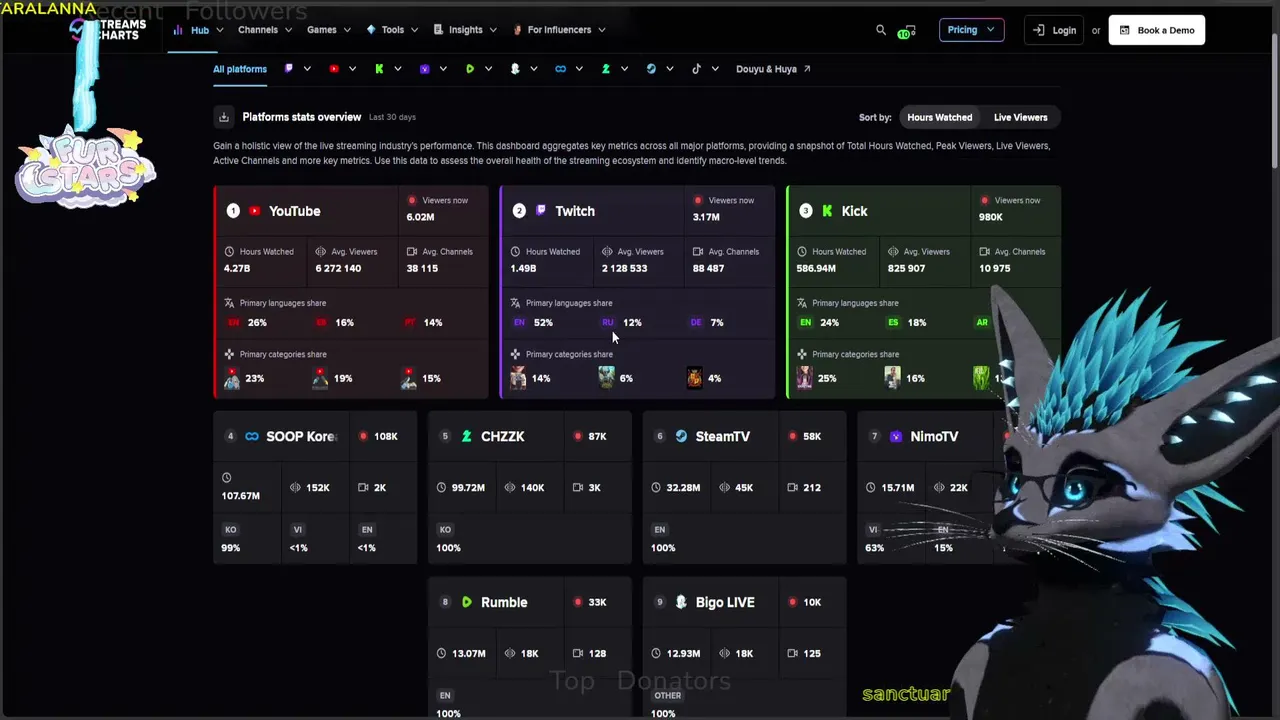
Task: Select the YouTube platform tab icon
Action: pyautogui.click(x=334, y=69)
